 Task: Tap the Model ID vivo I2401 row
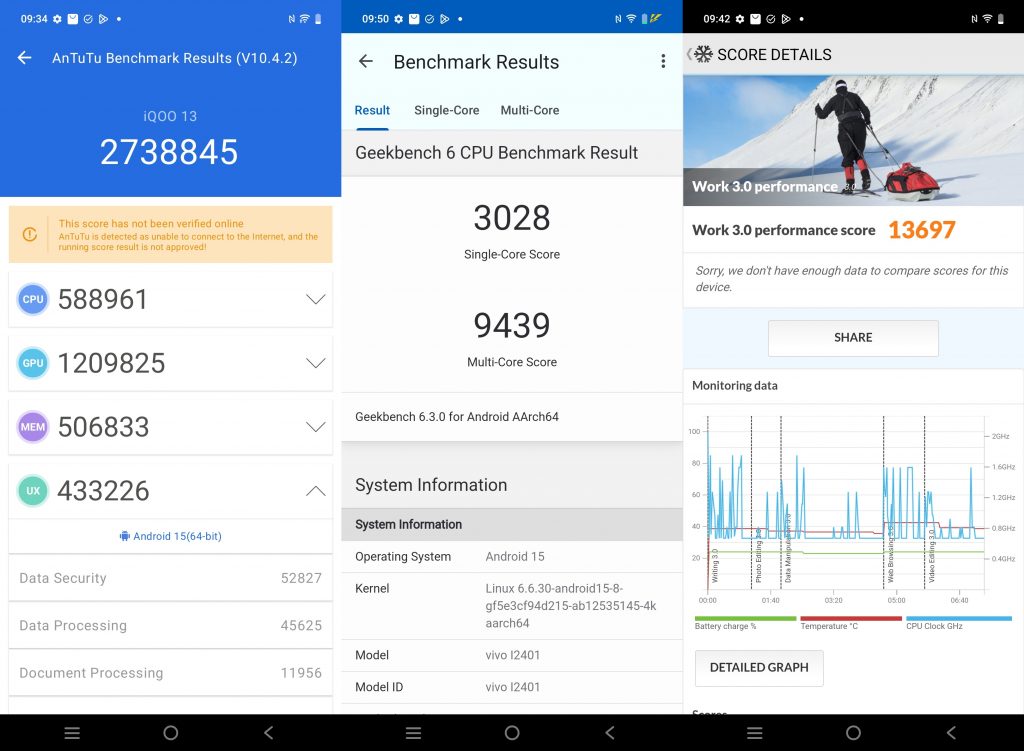[512, 687]
